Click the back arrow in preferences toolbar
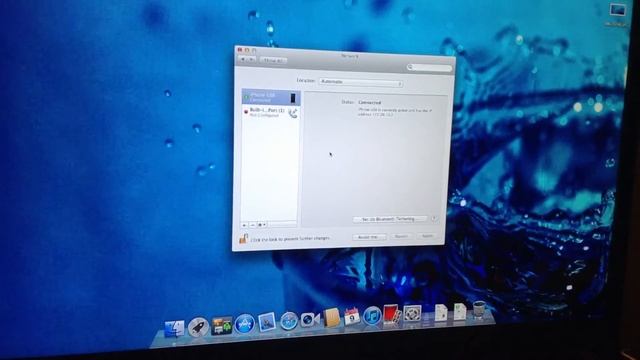The height and width of the screenshot is (360, 640). [244, 60]
